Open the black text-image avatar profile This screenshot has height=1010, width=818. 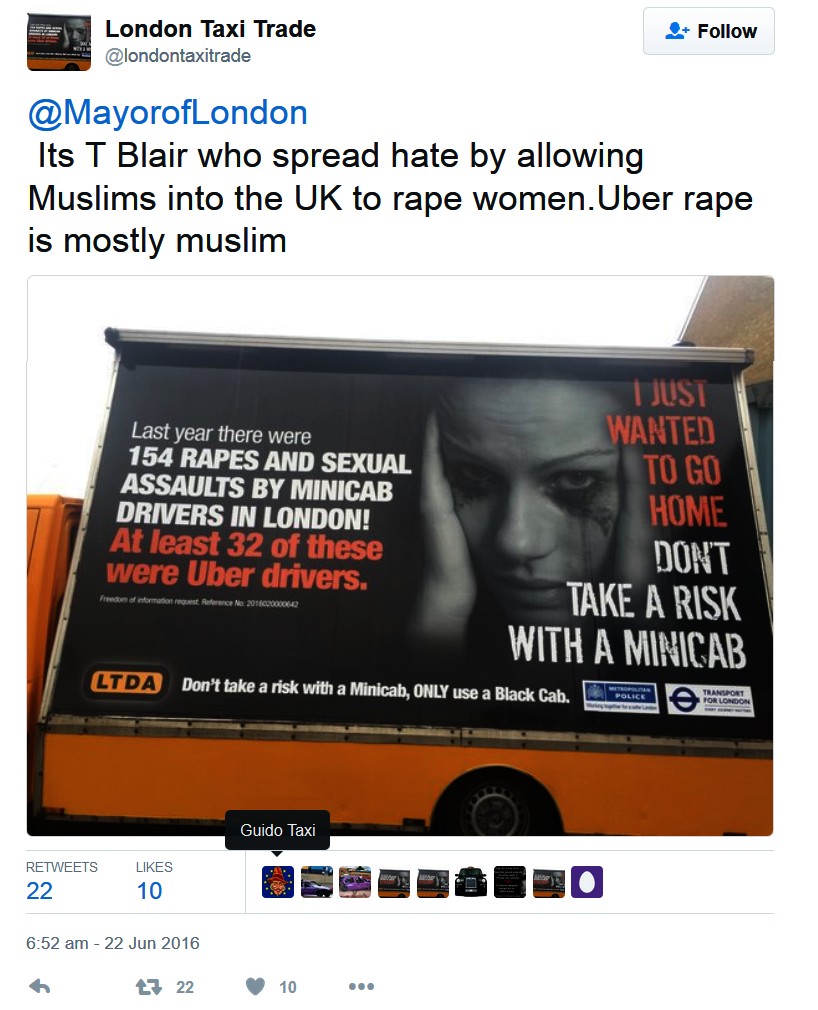(x=509, y=882)
